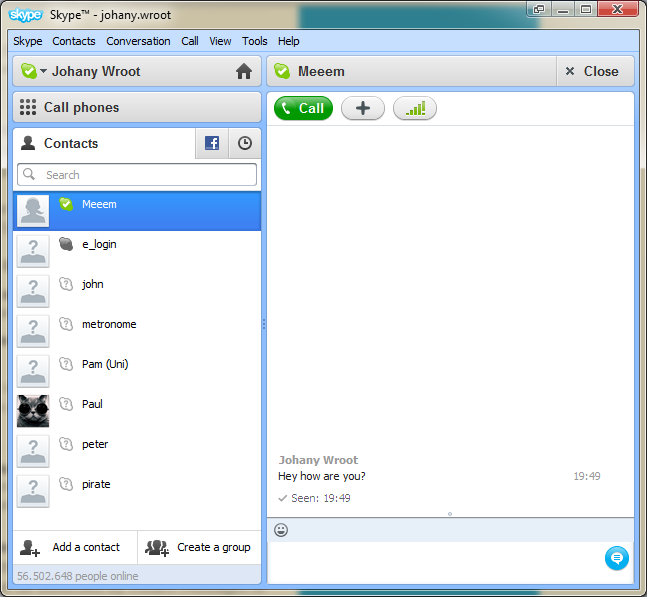
Task: Open the Call menu
Action: [x=190, y=41]
